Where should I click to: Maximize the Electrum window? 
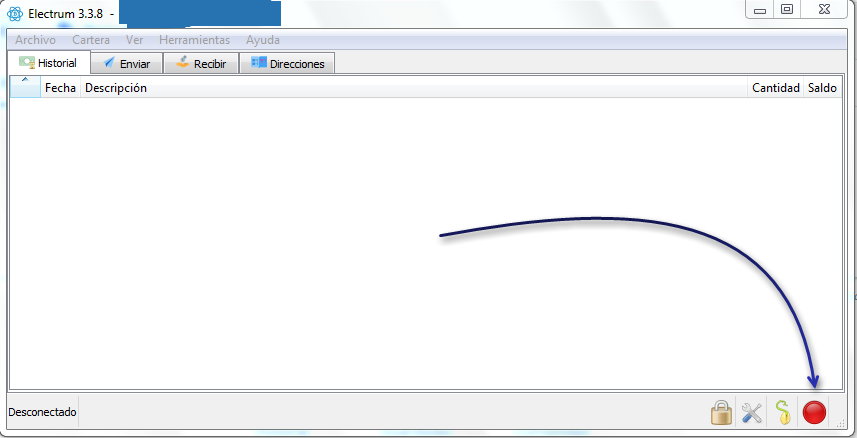click(787, 10)
